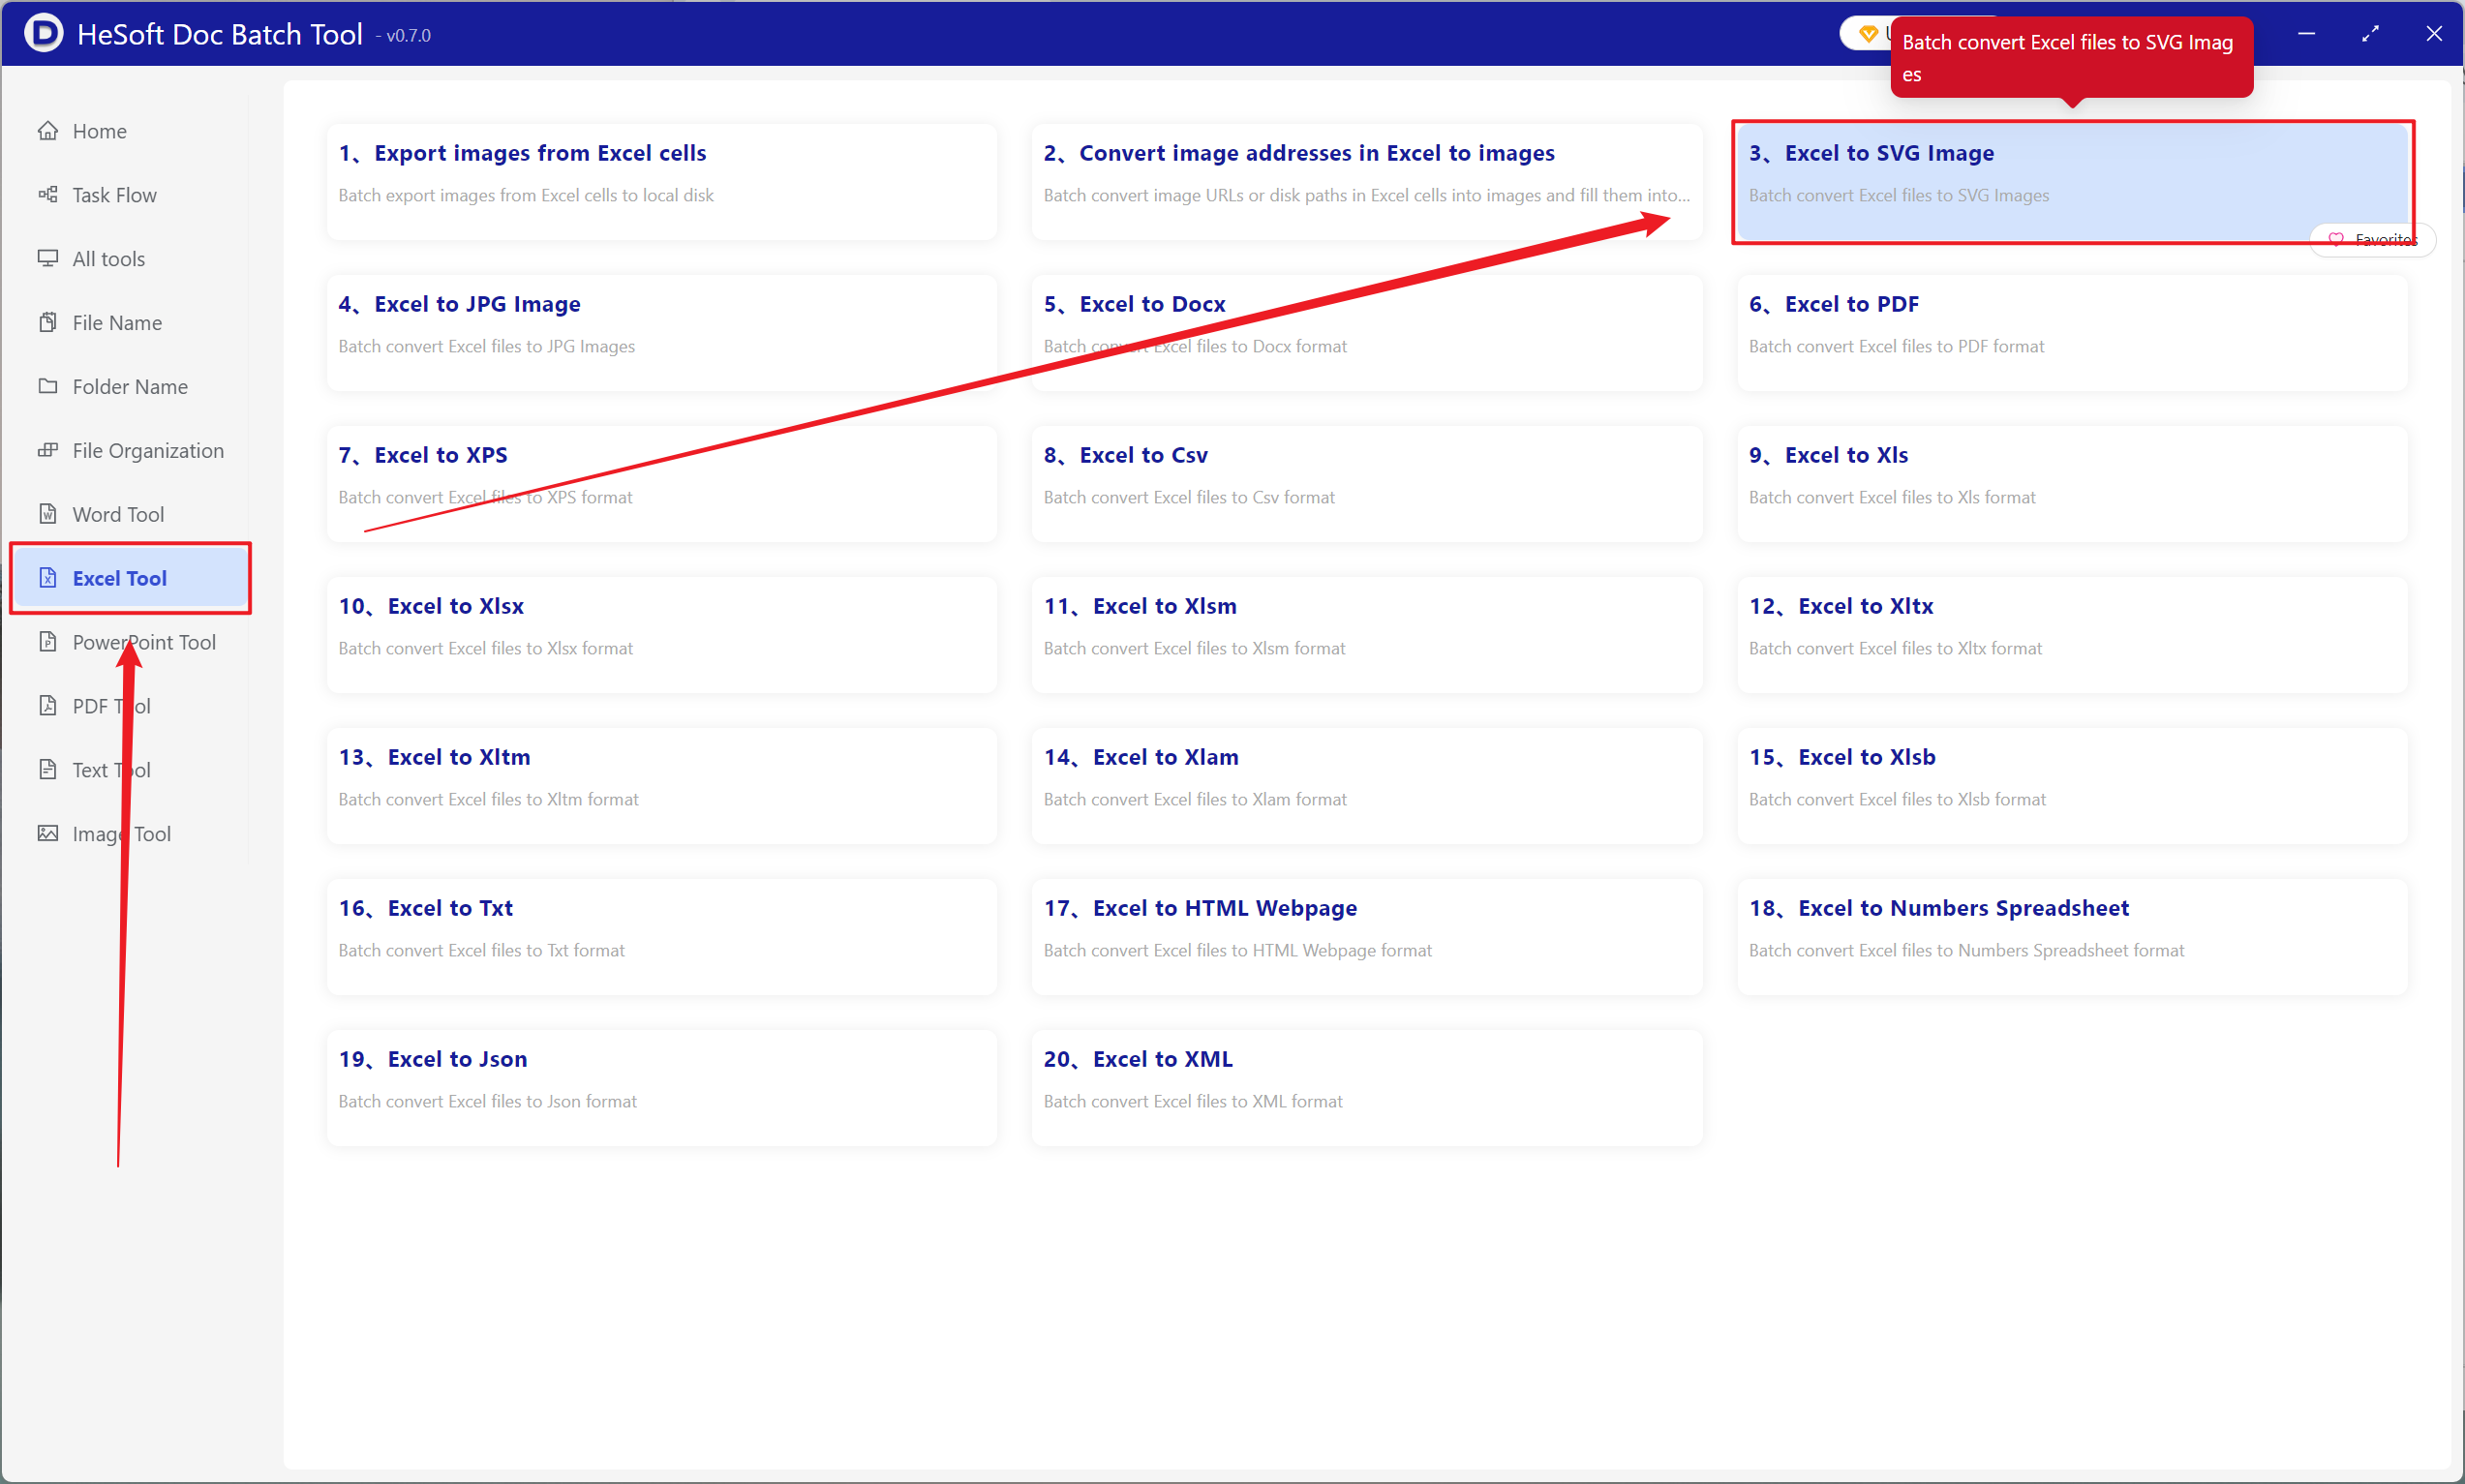Click the HeSoft logo icon
2465x1484 pixels.
pyautogui.click(x=43, y=33)
